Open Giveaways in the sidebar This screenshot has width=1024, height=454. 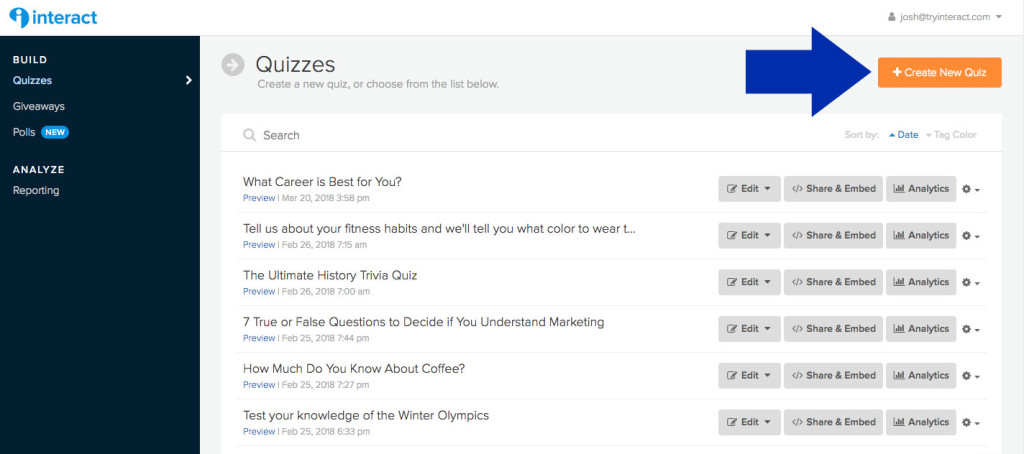click(x=39, y=106)
